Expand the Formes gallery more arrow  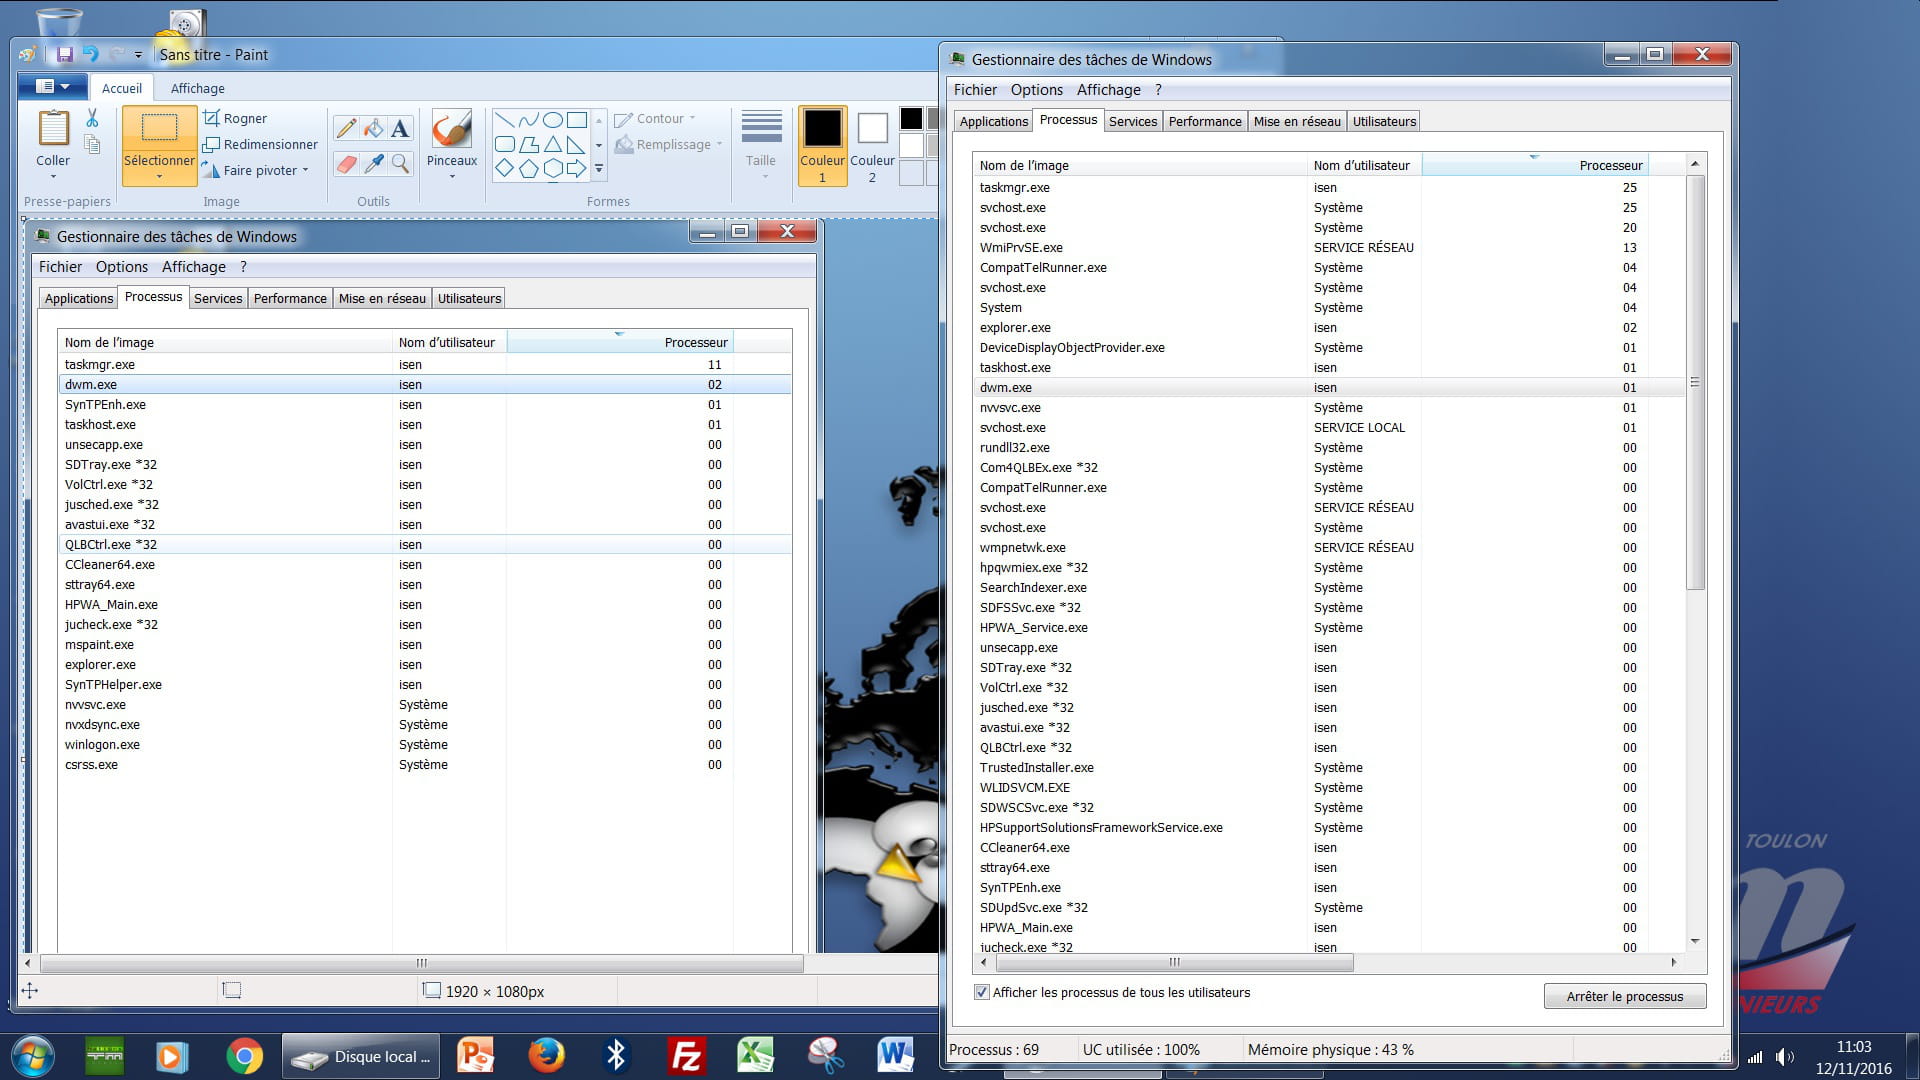click(x=599, y=169)
